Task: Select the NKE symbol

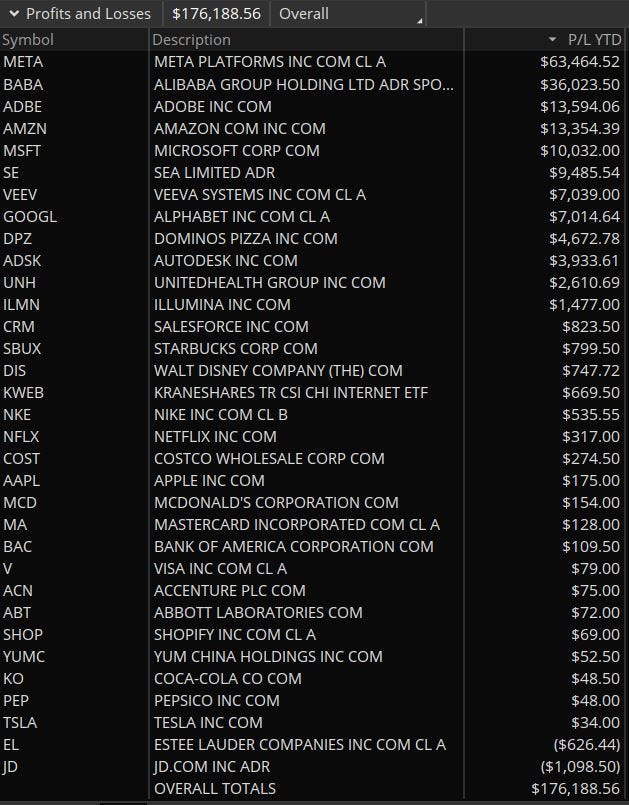Action: (x=17, y=415)
